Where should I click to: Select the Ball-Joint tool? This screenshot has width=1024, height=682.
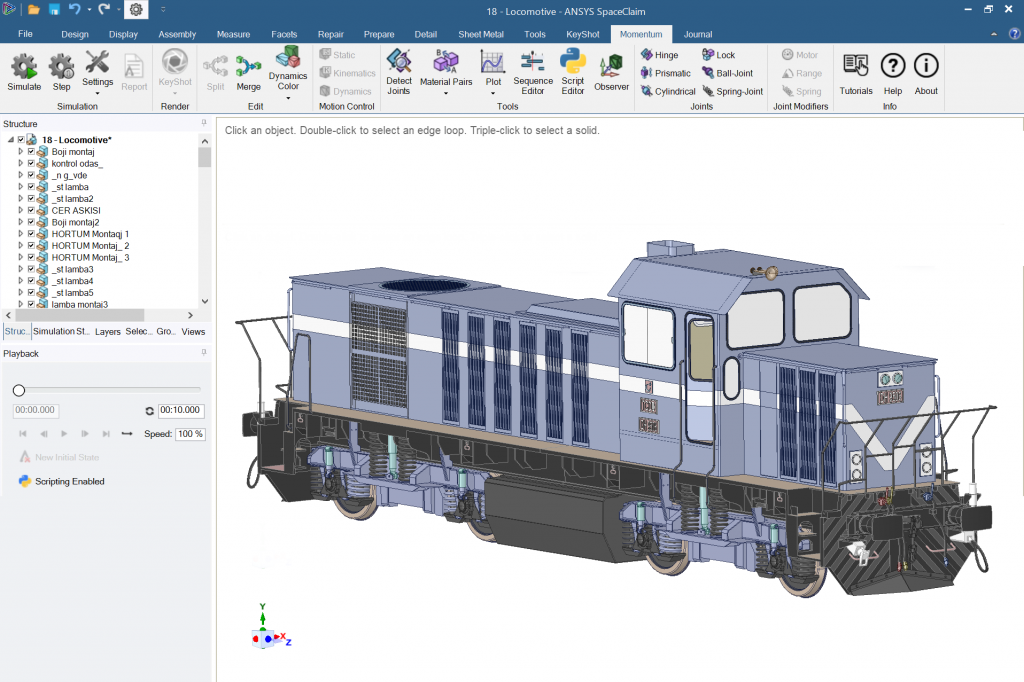click(x=728, y=73)
